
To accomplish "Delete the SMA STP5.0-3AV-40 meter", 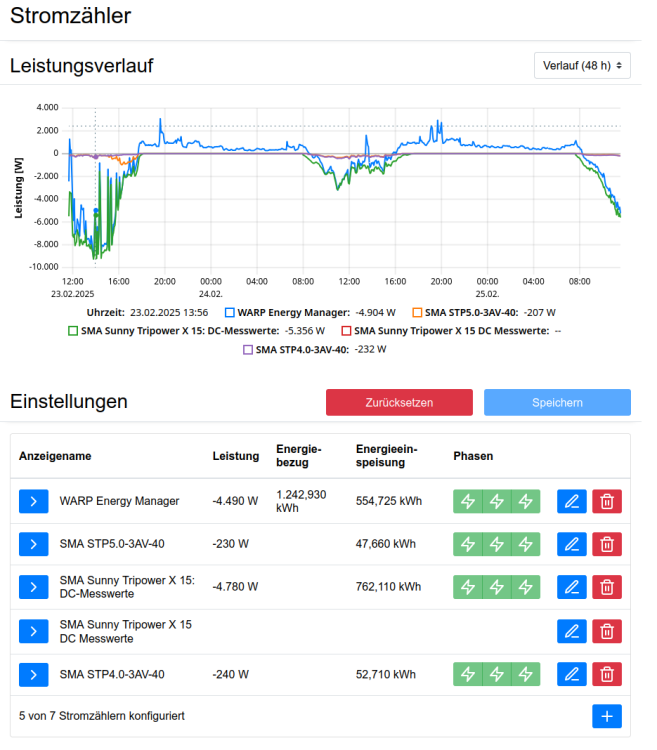I will pos(607,544).
